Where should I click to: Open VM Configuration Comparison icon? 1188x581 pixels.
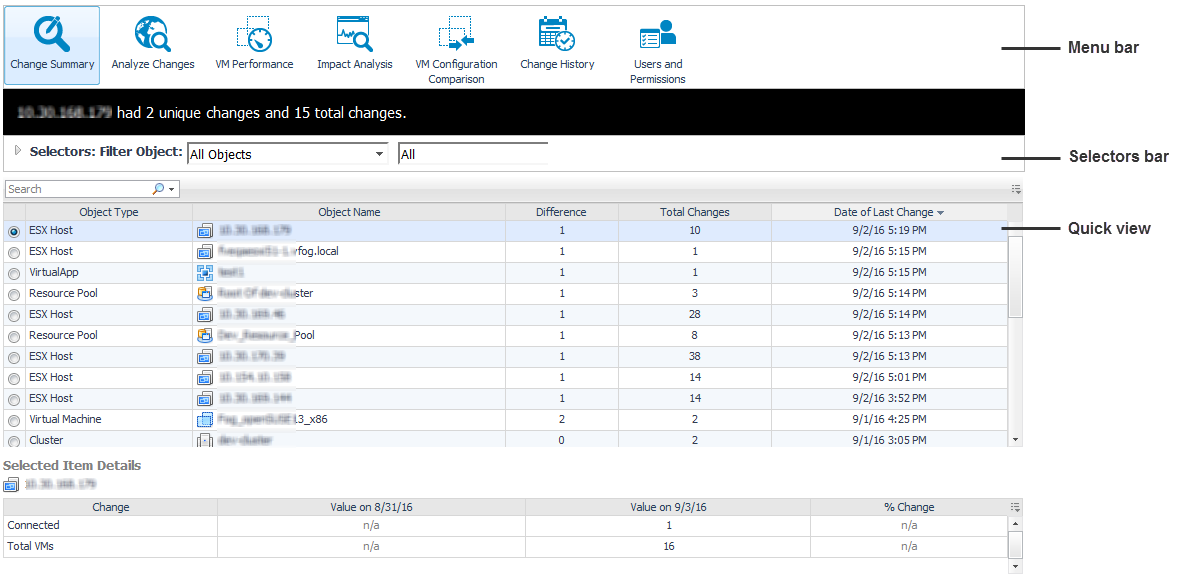pyautogui.click(x=456, y=34)
